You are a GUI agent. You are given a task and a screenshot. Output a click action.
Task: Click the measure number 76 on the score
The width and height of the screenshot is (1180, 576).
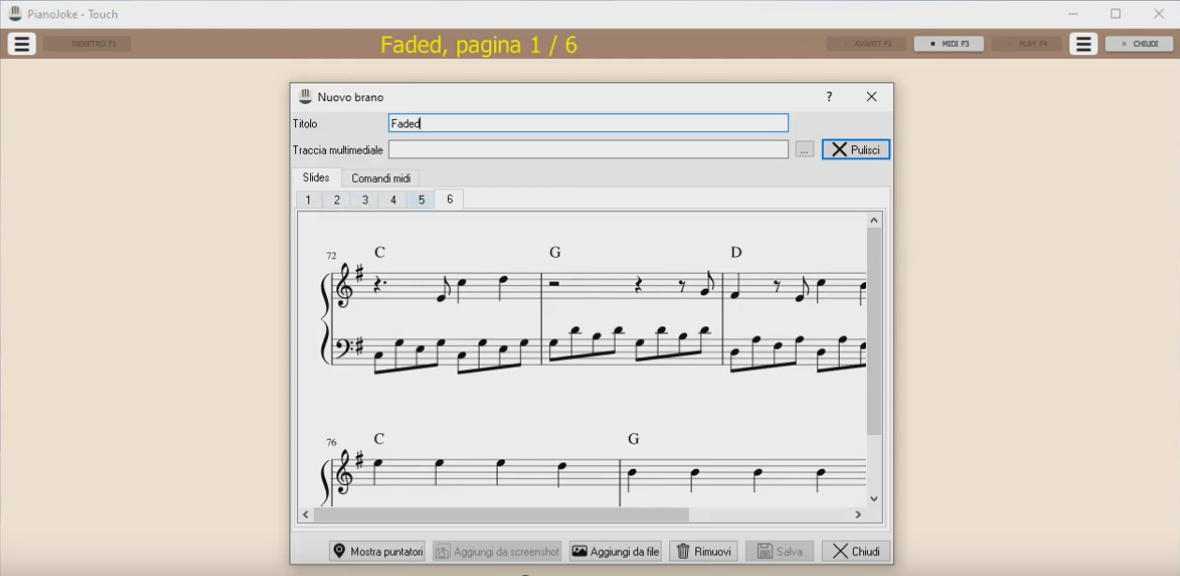331,443
